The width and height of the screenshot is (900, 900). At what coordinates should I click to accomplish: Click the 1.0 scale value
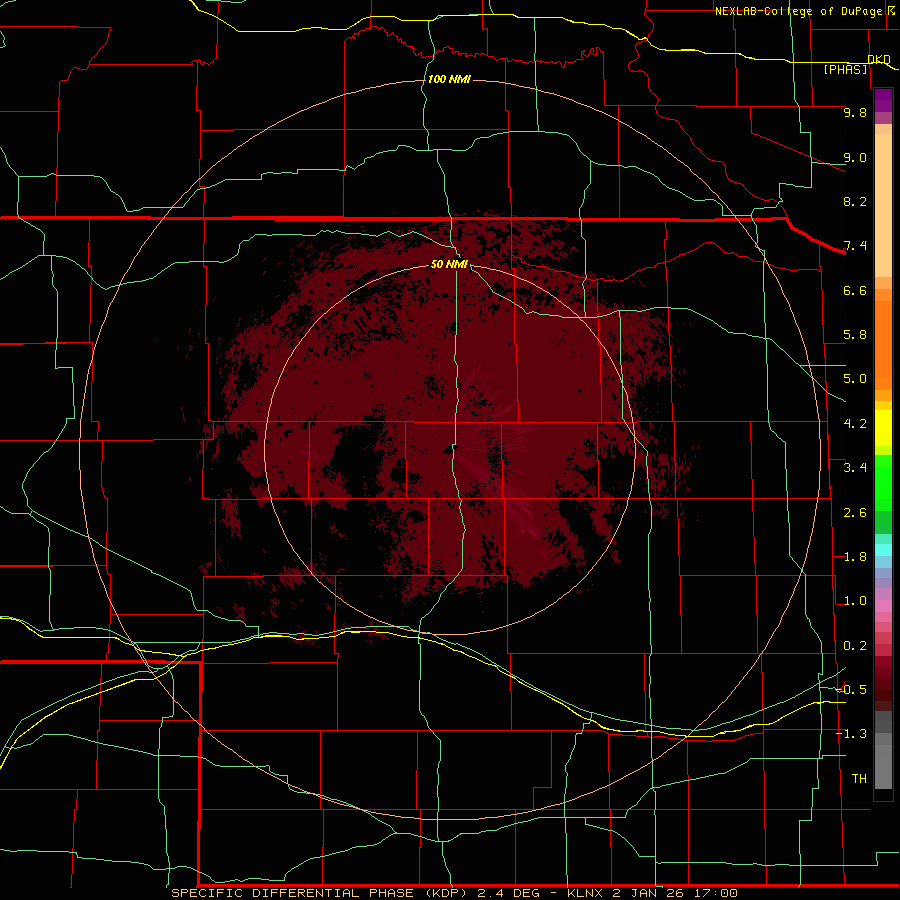pyautogui.click(x=855, y=601)
